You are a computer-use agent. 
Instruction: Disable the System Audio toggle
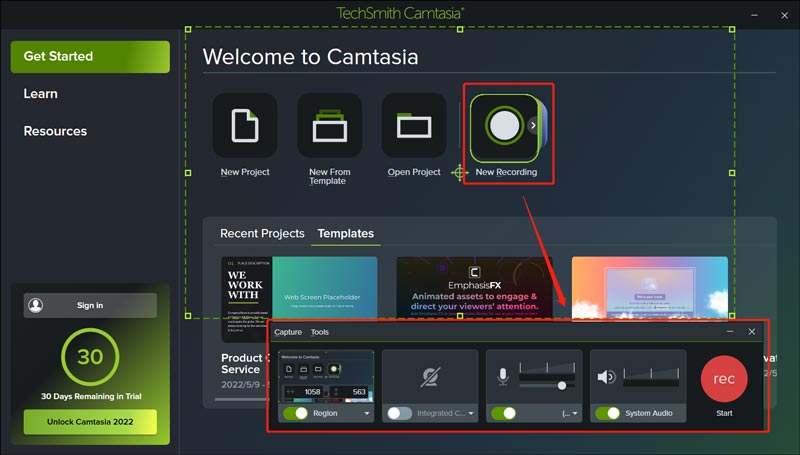coord(608,413)
